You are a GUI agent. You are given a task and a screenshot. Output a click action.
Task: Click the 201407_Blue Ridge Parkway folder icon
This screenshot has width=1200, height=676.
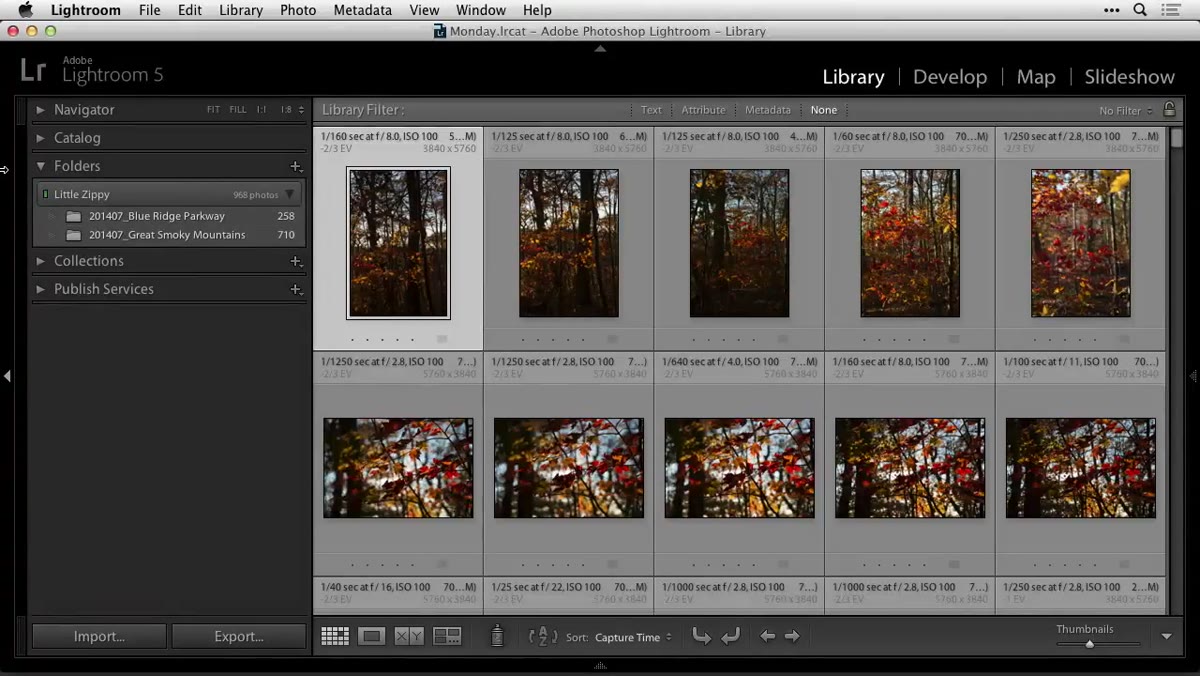coord(73,216)
